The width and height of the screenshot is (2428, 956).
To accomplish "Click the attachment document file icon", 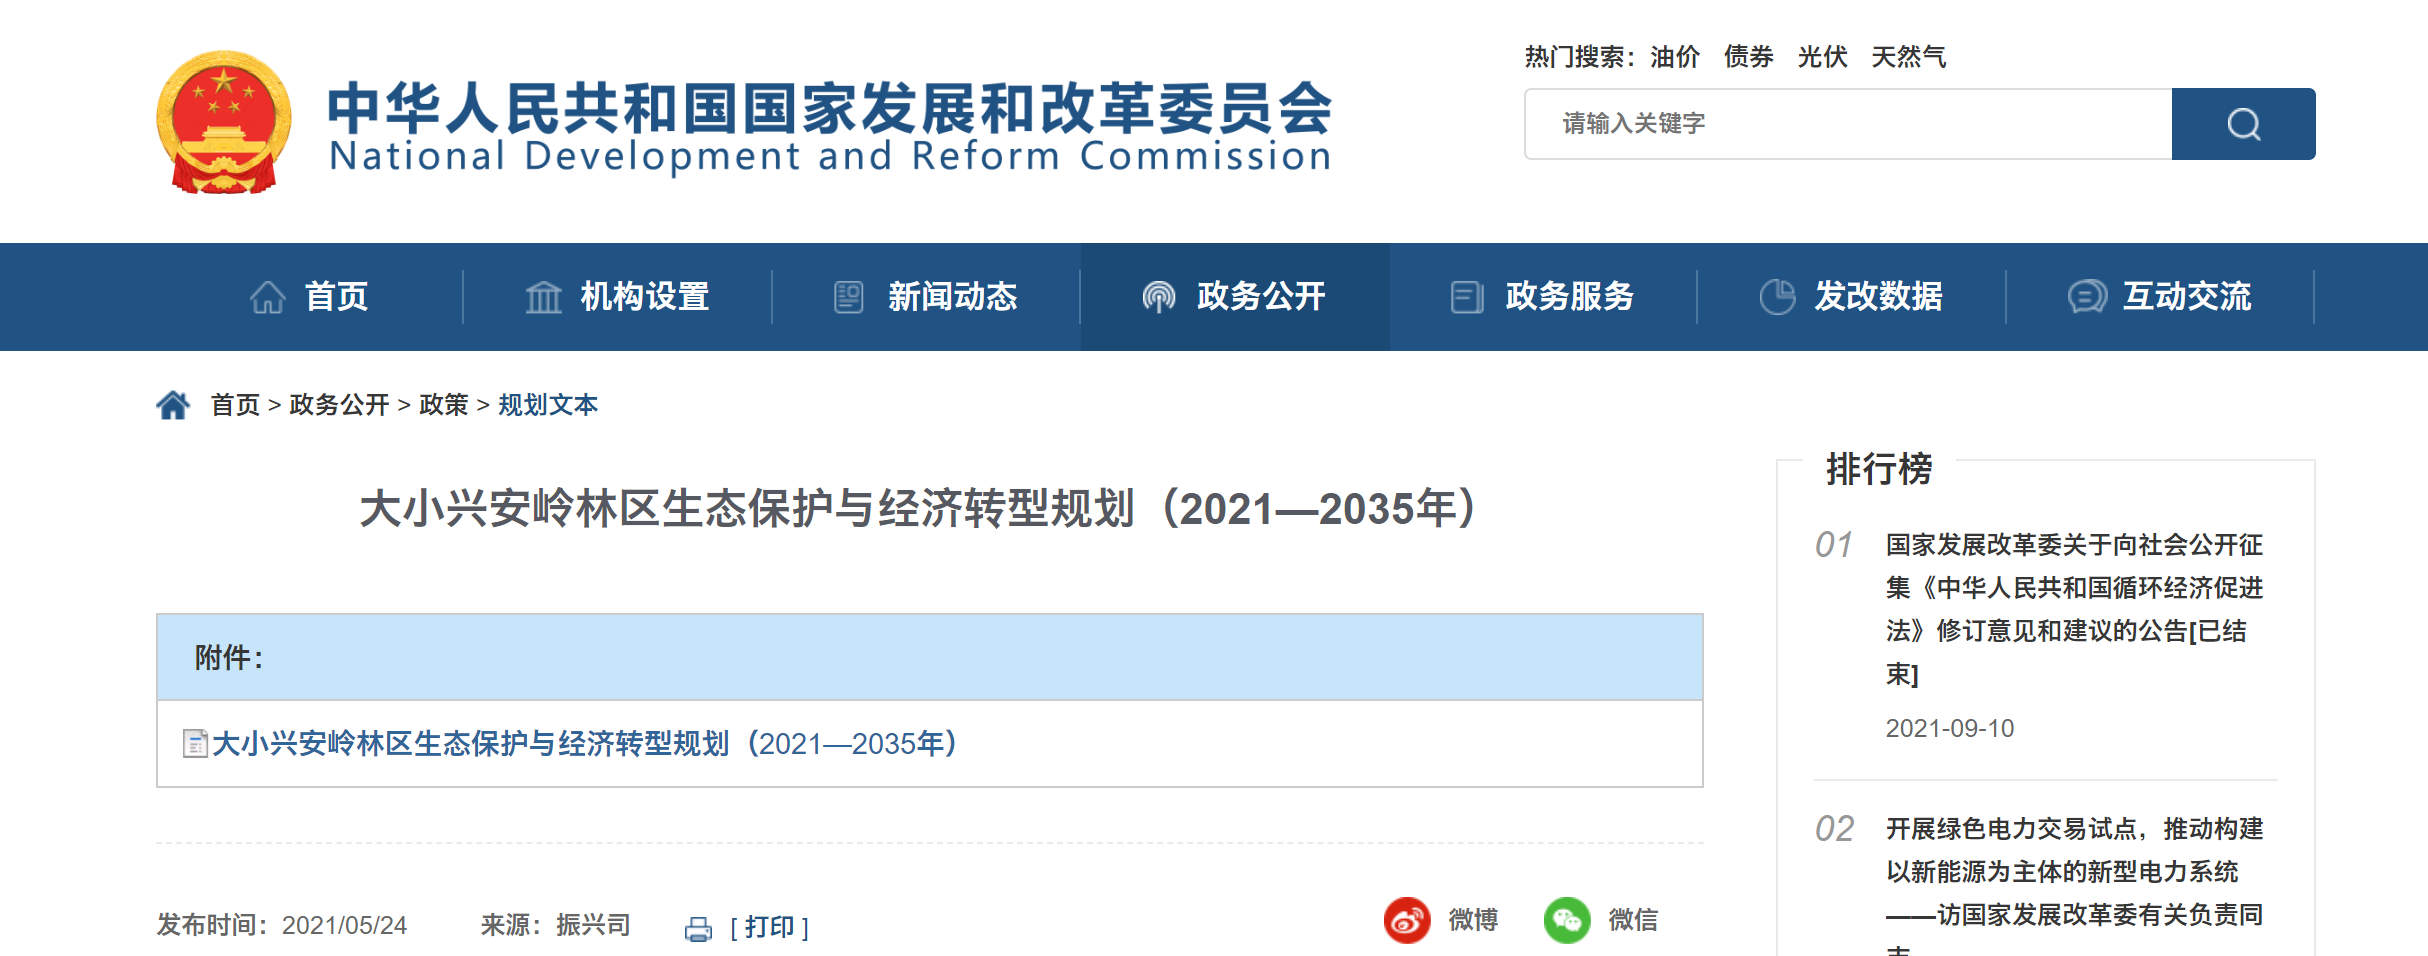I will tap(195, 744).
